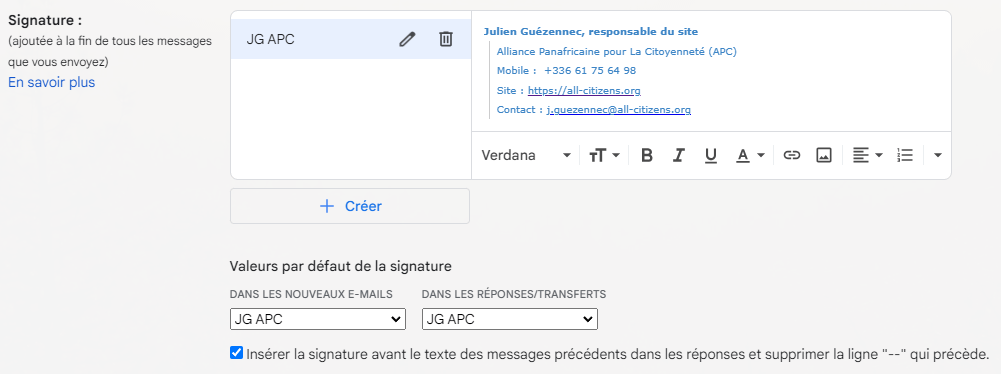Apply underline formatting in signature toolbar
This screenshot has width=1001, height=374.
click(x=711, y=155)
